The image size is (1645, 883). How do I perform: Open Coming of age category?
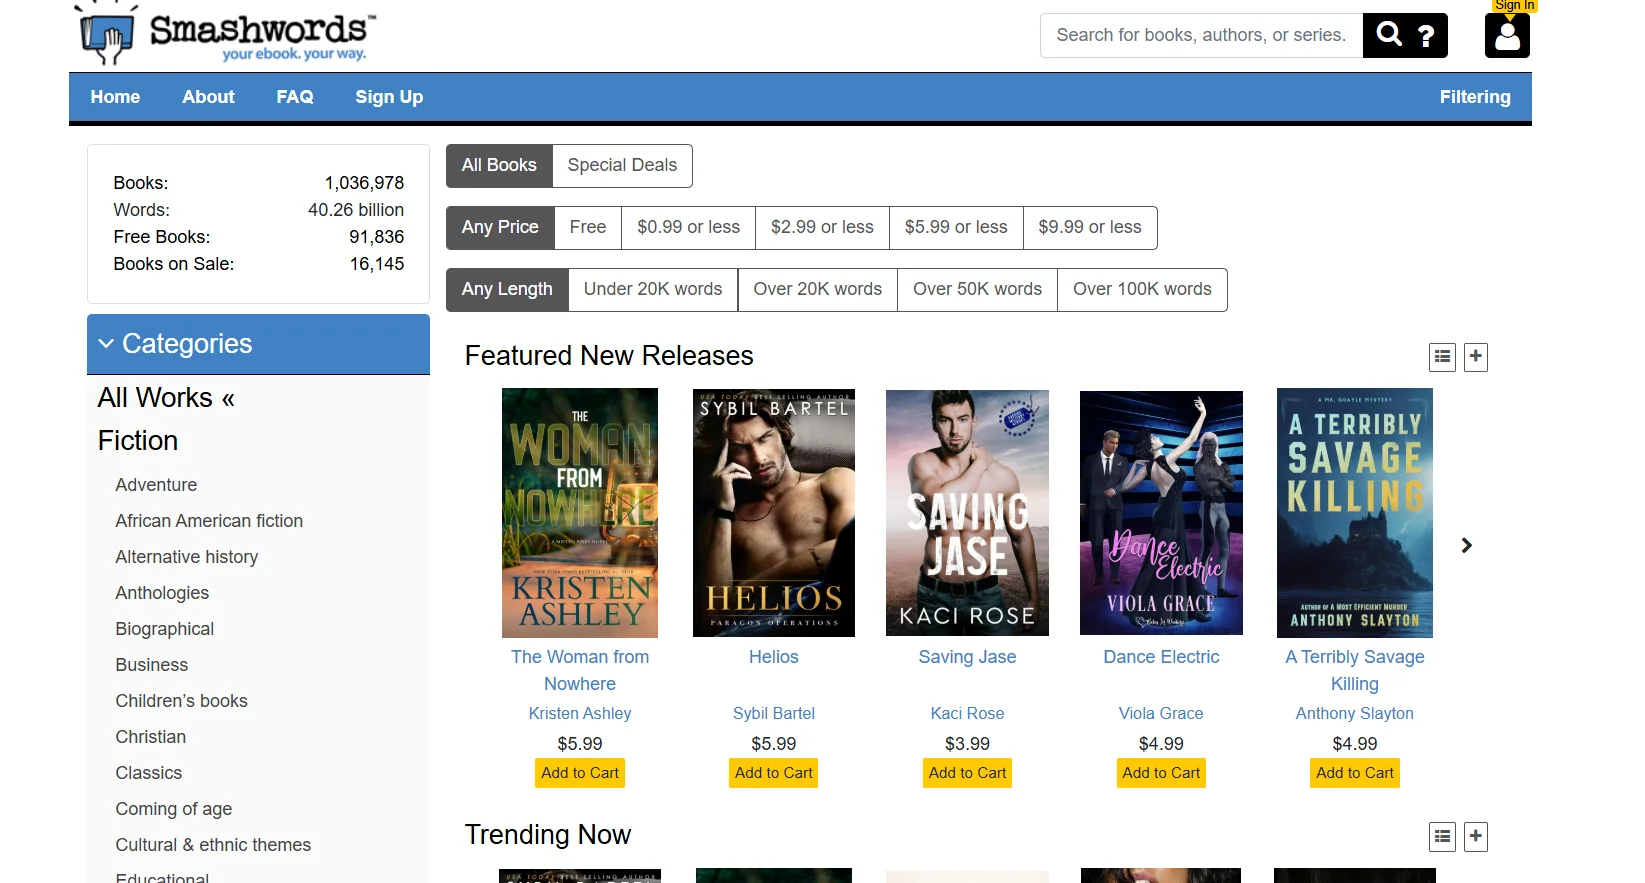pyautogui.click(x=174, y=809)
